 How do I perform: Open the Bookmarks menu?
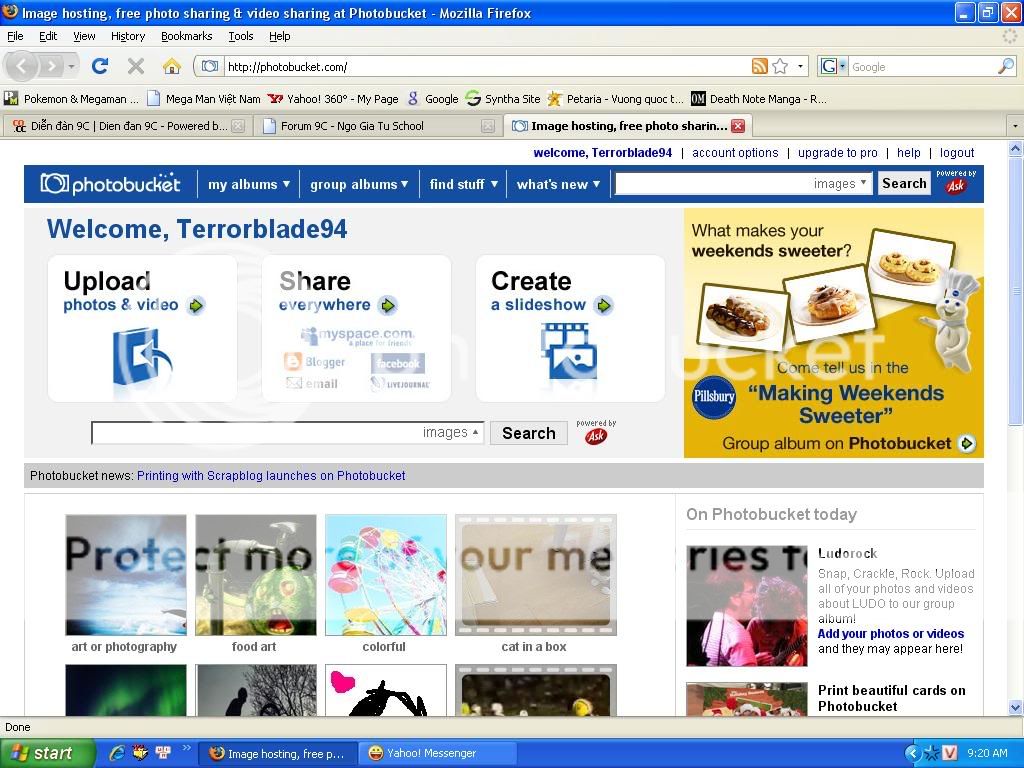pyautogui.click(x=186, y=36)
